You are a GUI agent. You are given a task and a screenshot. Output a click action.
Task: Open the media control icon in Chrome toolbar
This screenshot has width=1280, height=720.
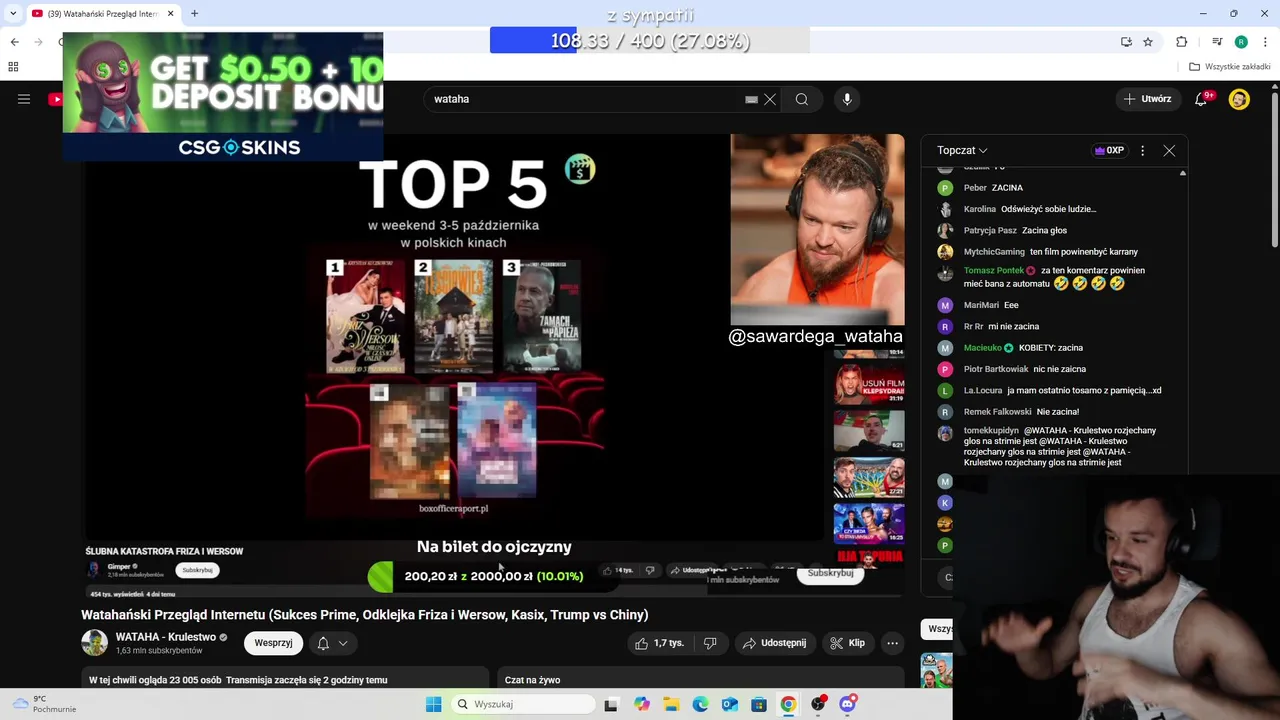click(1217, 41)
